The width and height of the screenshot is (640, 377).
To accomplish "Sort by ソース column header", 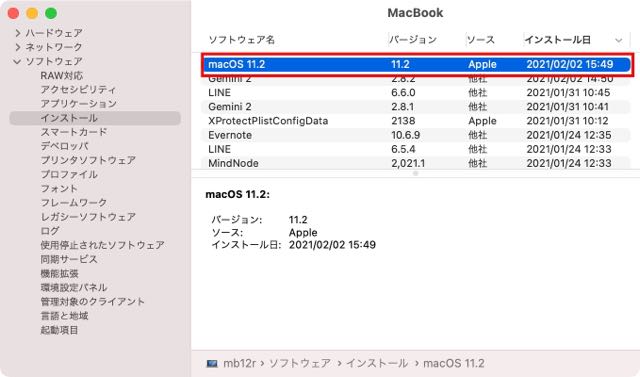I will pos(480,40).
